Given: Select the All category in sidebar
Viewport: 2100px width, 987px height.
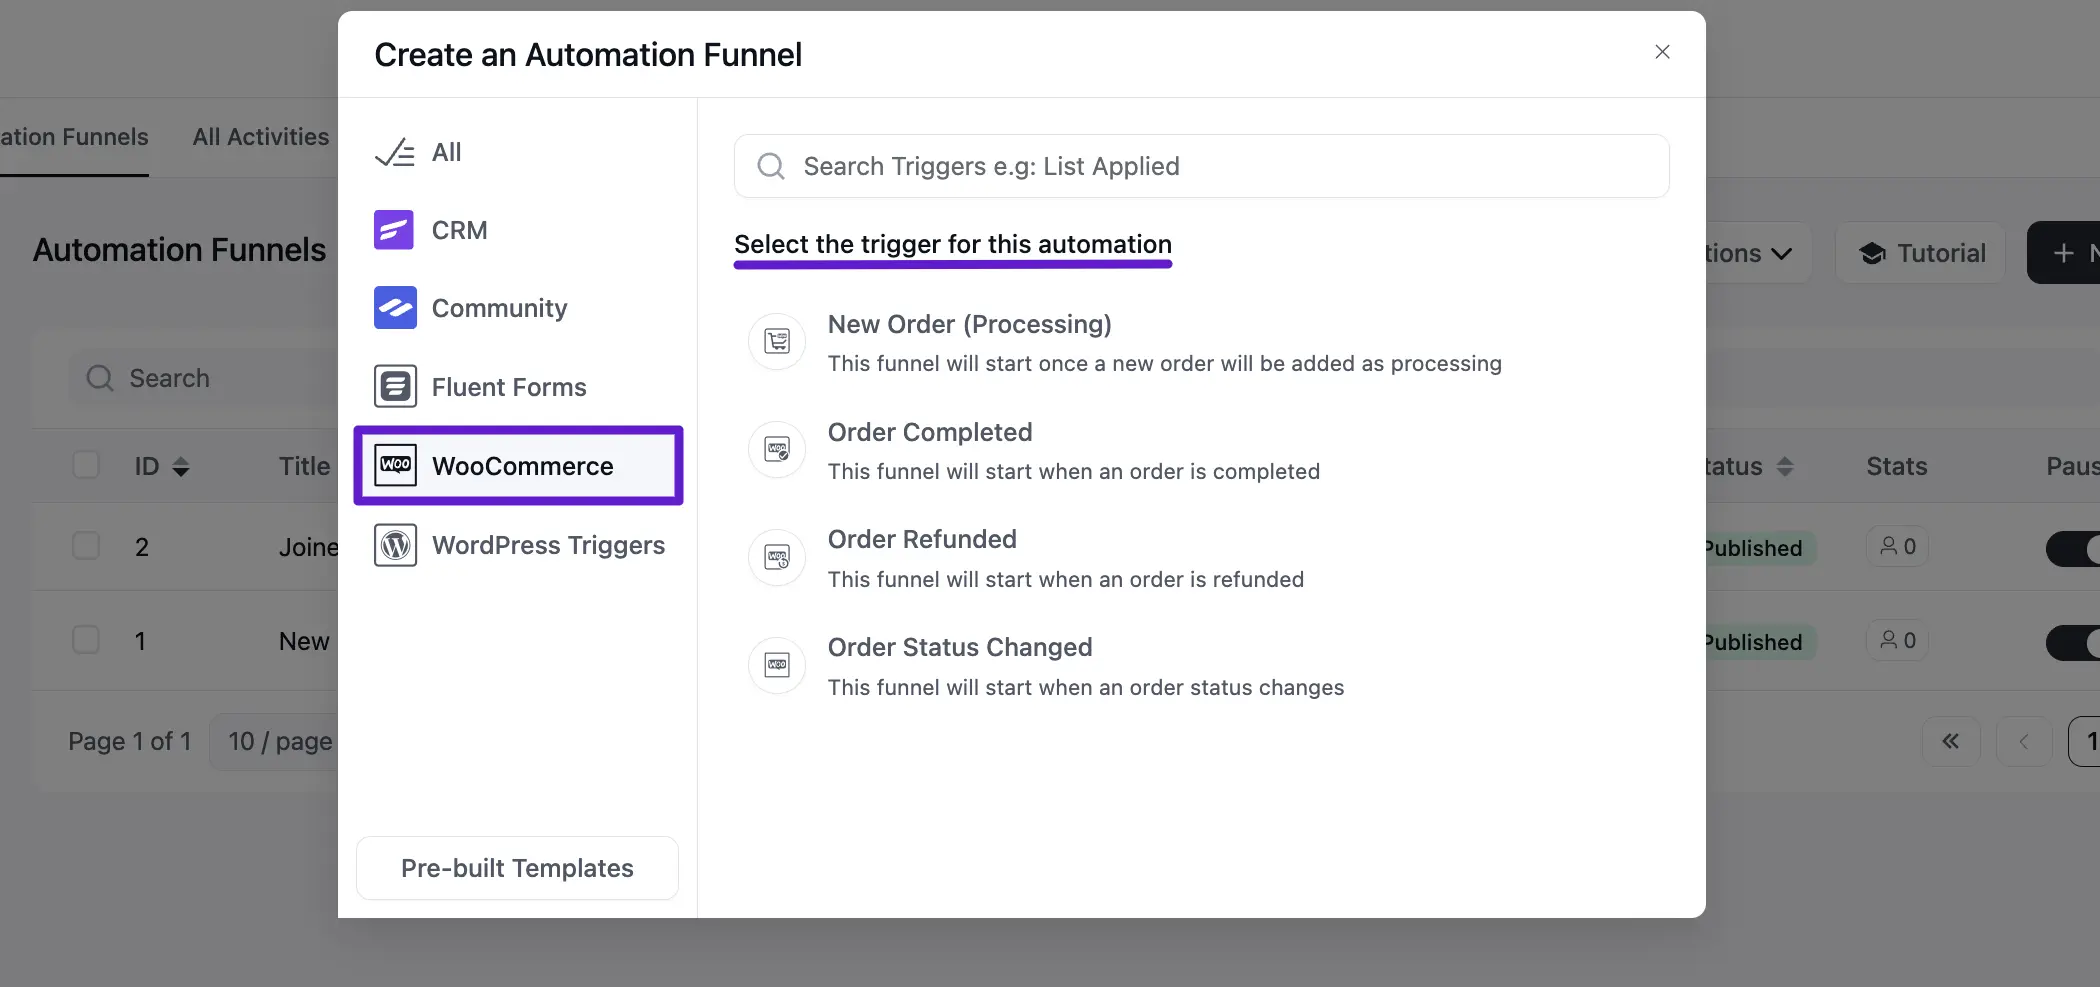Looking at the screenshot, I should pyautogui.click(x=518, y=152).
